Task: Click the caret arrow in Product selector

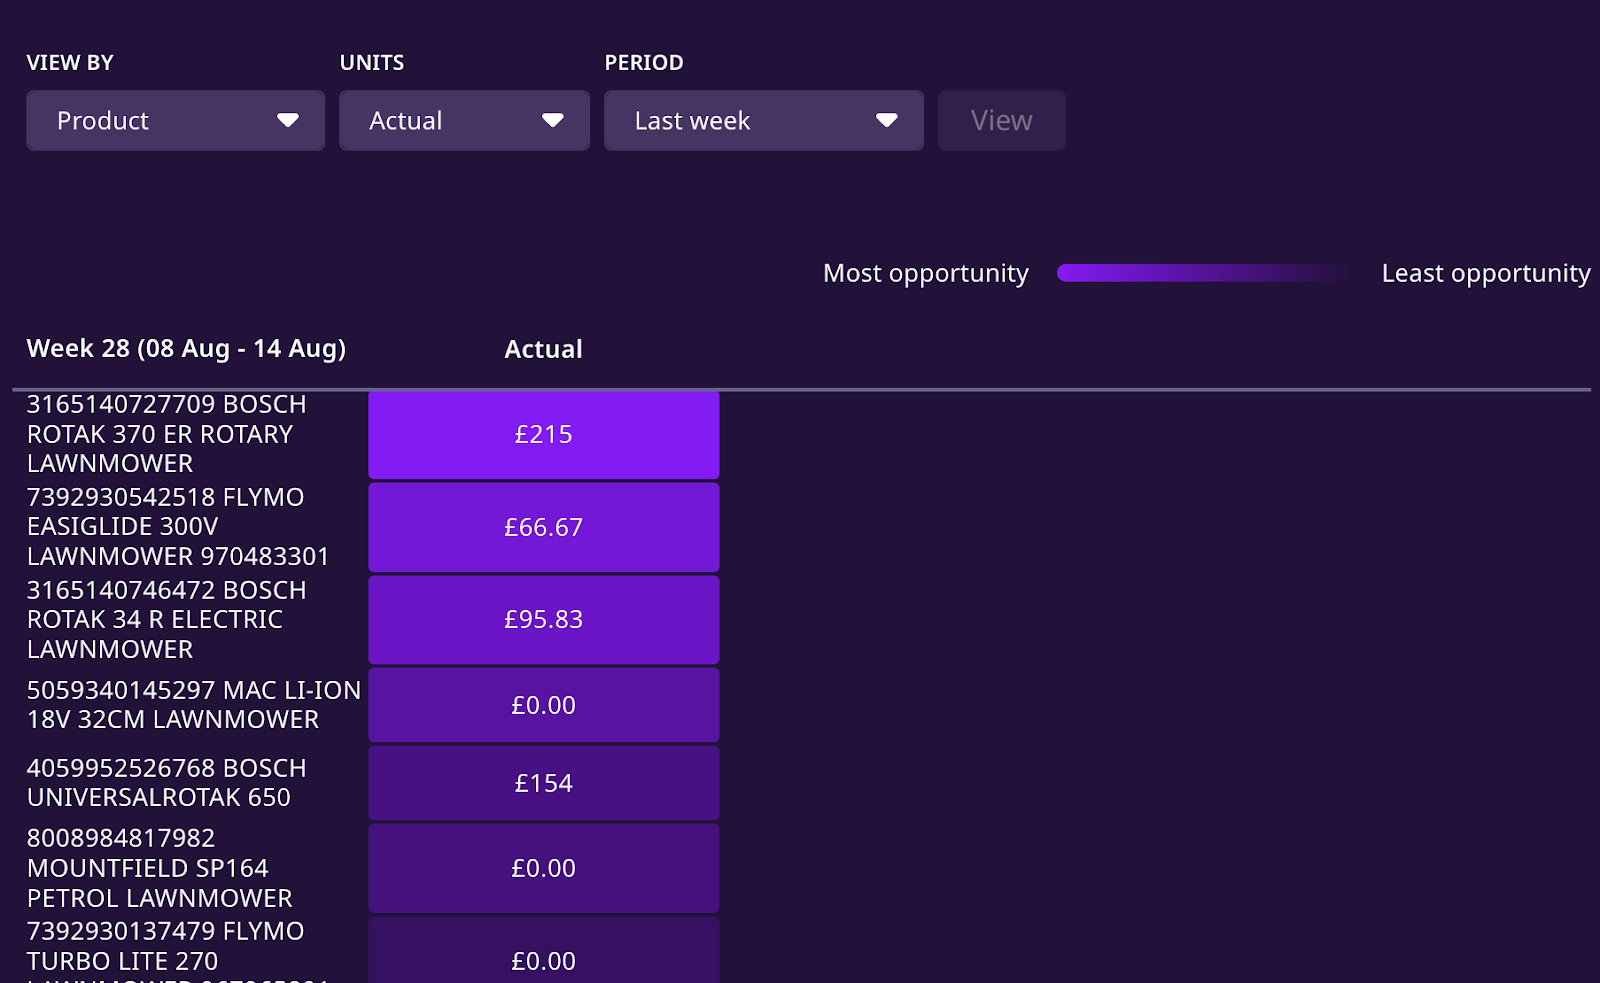Action: 288,121
